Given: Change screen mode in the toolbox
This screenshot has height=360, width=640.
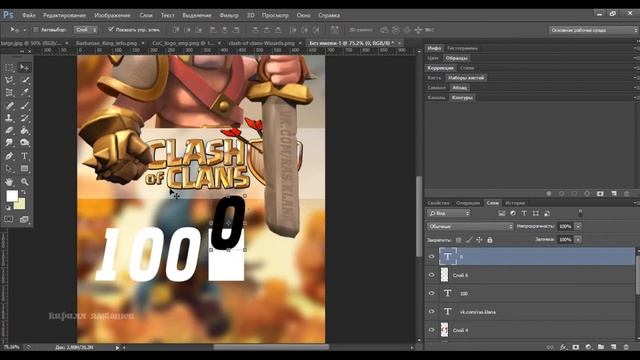Looking at the screenshot, I should [24, 219].
